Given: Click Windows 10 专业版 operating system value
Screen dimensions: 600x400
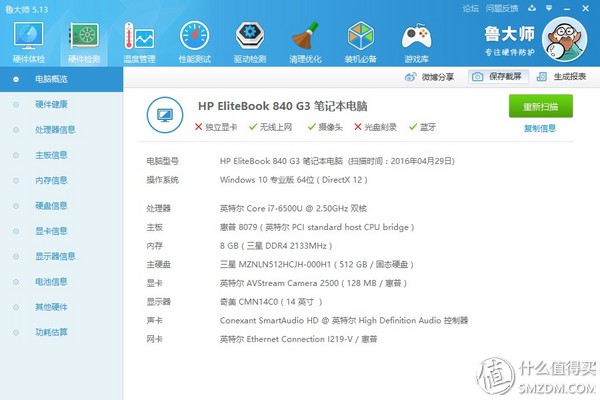Looking at the screenshot, I should pyautogui.click(x=293, y=180).
